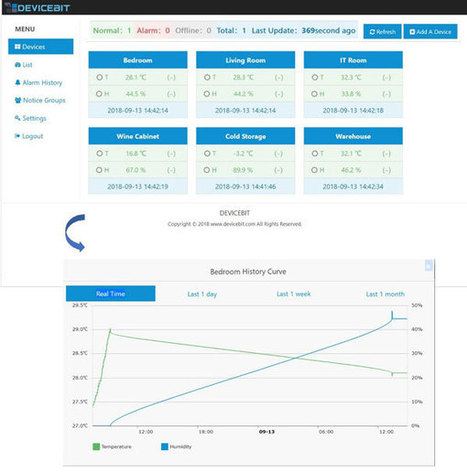Click the Settings wrench icon
This screenshot has width=467, height=472.
[x=18, y=118]
